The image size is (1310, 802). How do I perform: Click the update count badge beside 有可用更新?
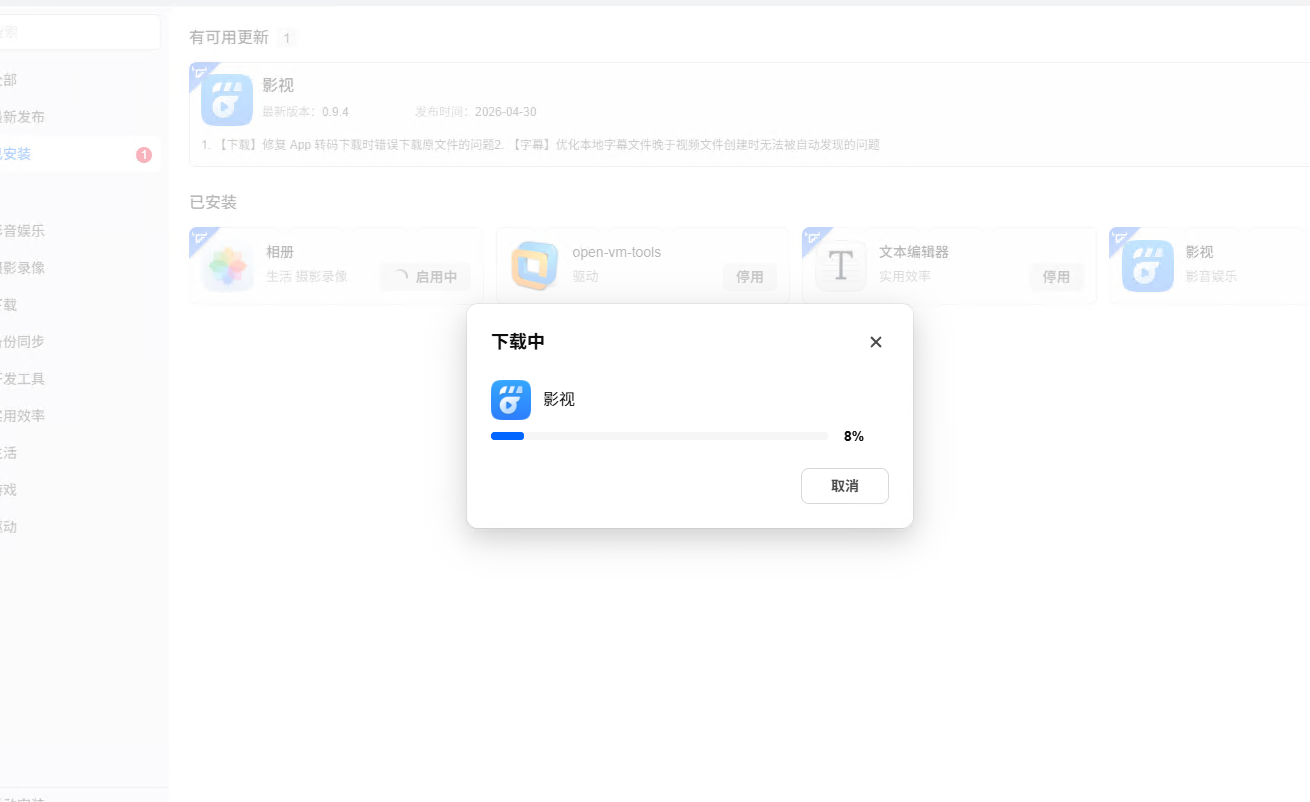click(x=287, y=38)
